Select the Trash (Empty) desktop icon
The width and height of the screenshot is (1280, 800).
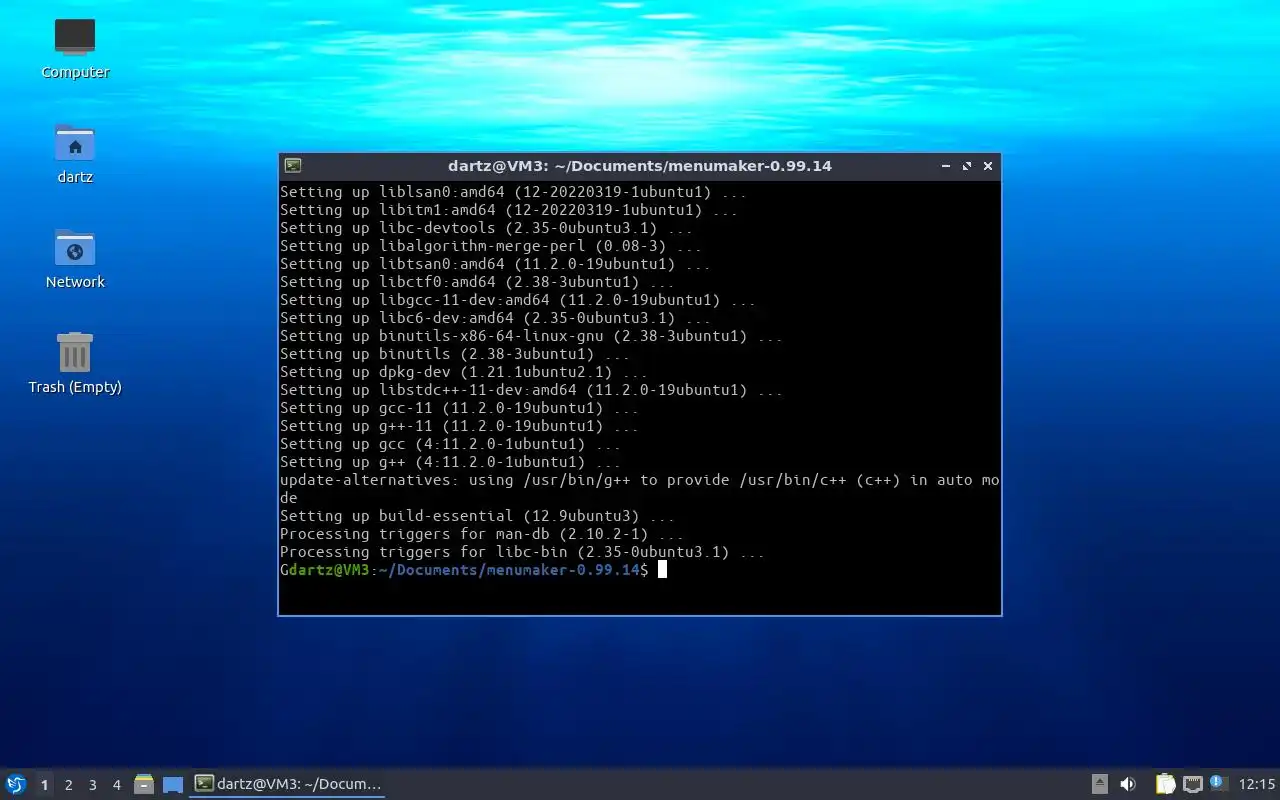tap(75, 363)
